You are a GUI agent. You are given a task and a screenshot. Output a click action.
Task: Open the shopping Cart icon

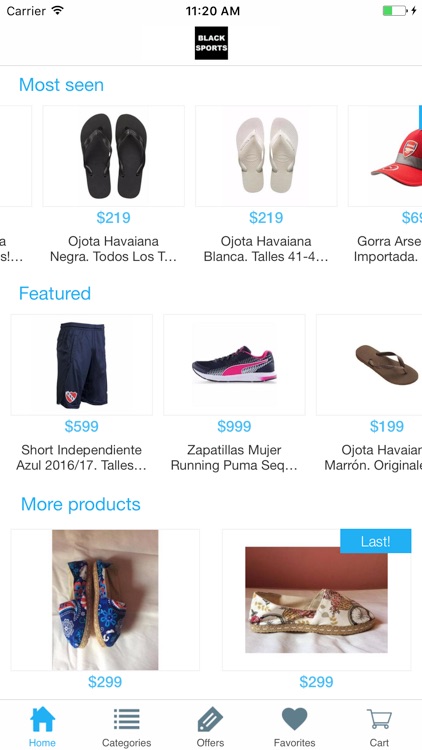[x=379, y=719]
